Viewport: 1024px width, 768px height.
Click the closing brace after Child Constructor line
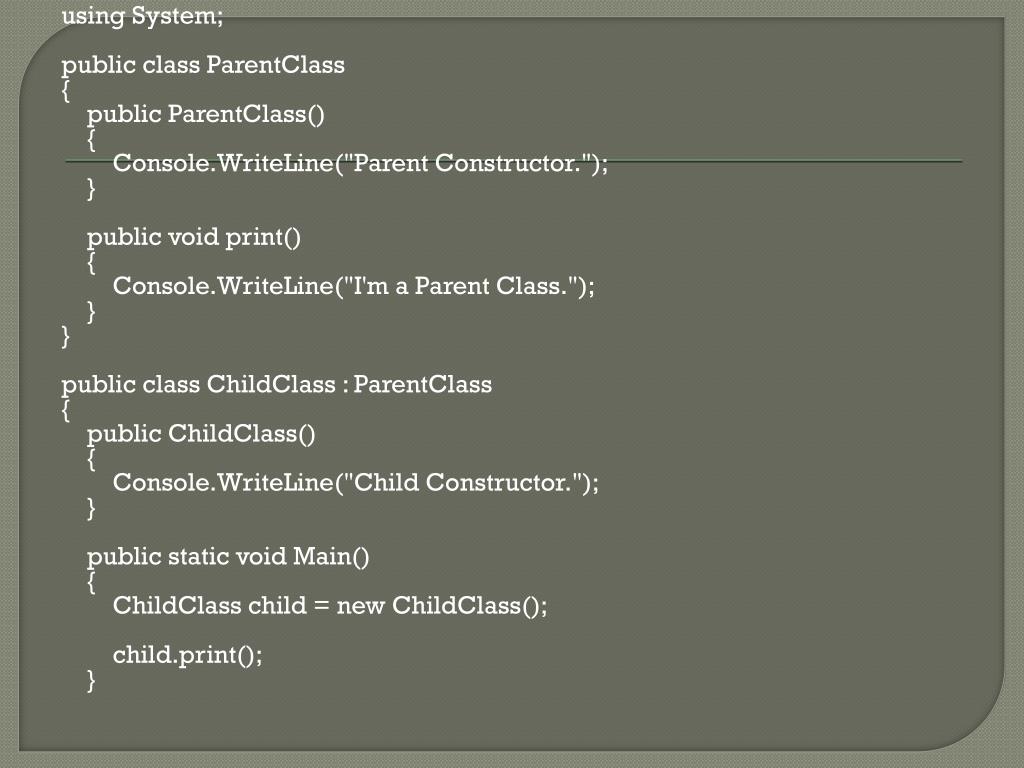91,508
